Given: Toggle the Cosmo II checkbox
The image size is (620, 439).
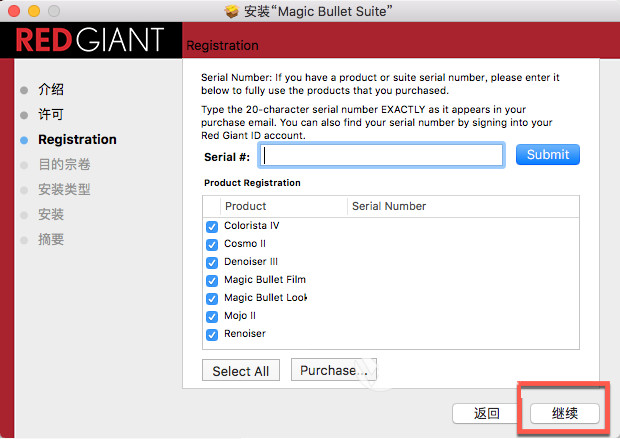Looking at the screenshot, I should (212, 244).
